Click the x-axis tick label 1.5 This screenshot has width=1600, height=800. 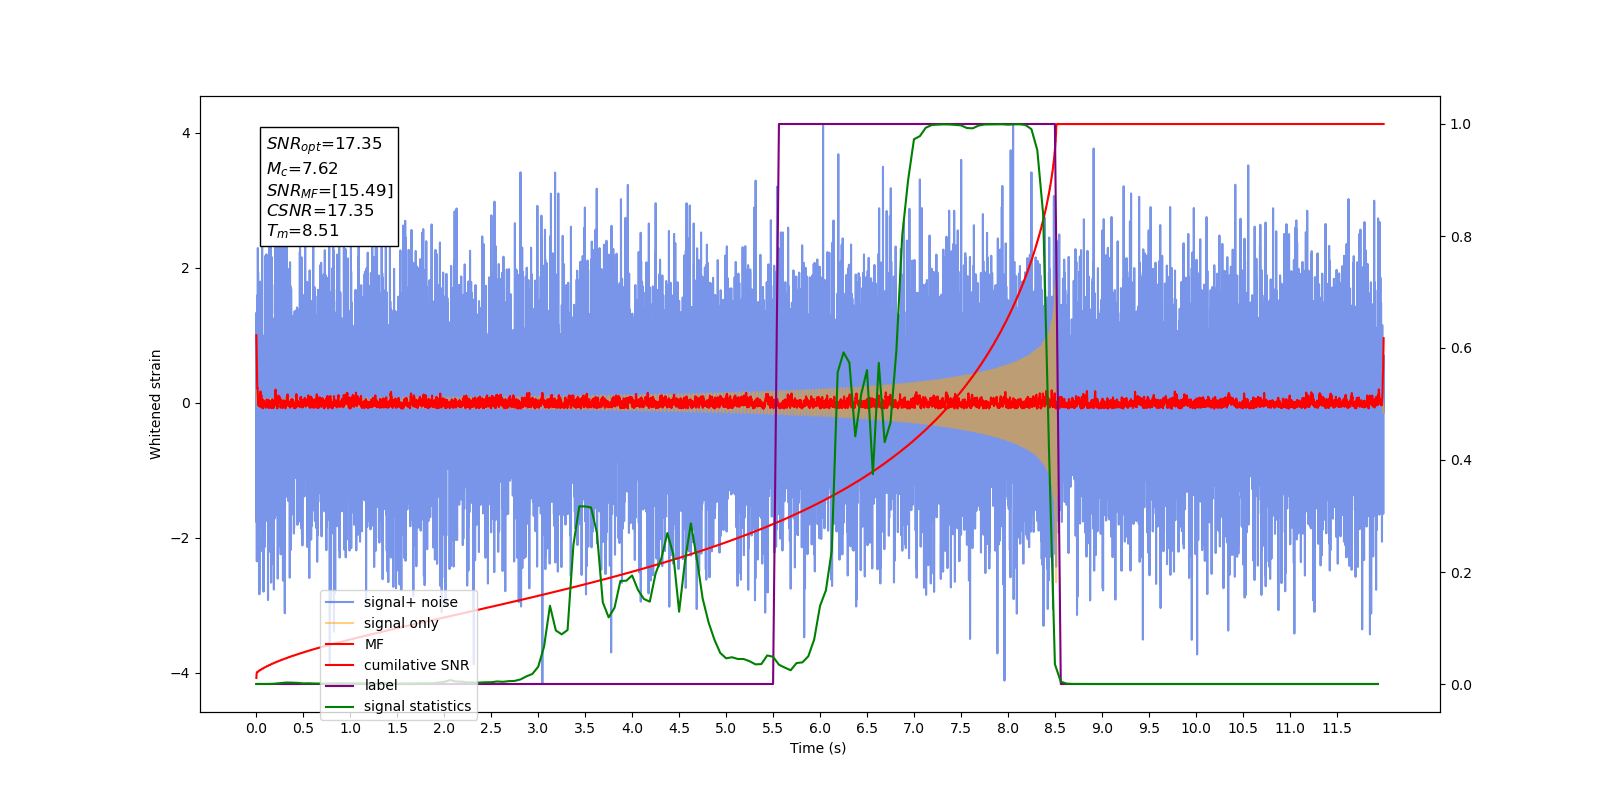pyautogui.click(x=397, y=728)
